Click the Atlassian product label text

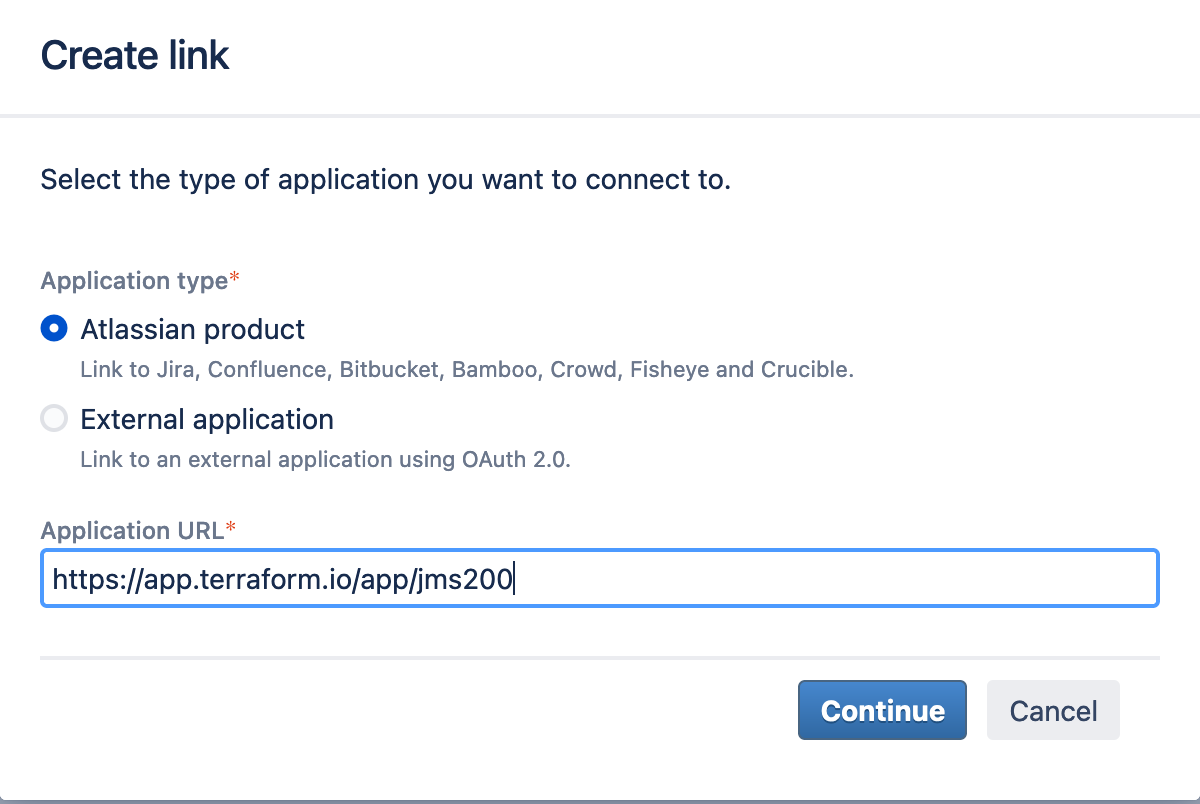[193, 329]
